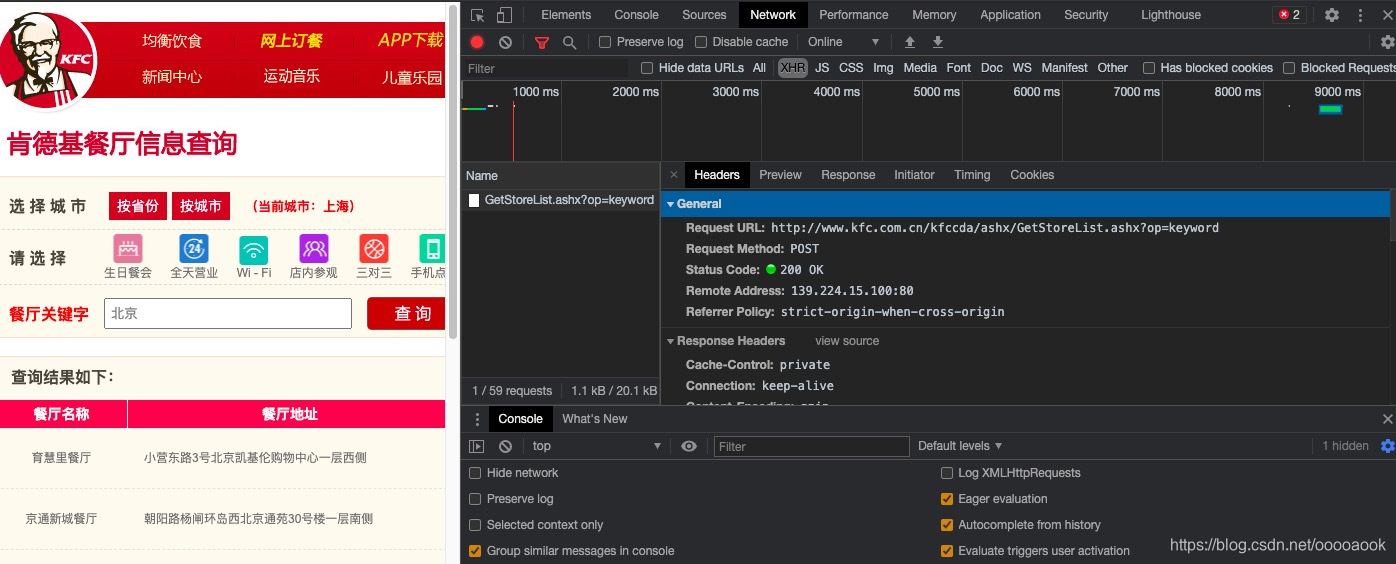Screen dimensions: 1396x564
Task: Click the 按城市 city button
Action: coord(201,206)
